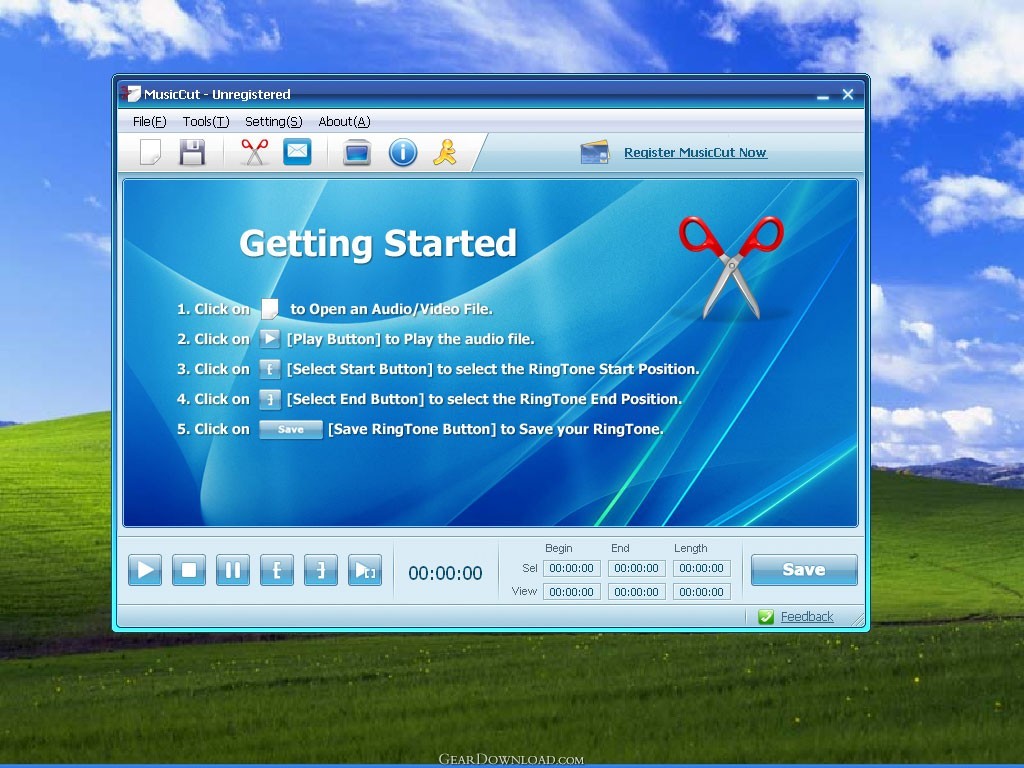
Task: Open the screen window toolbar icon
Action: point(357,153)
